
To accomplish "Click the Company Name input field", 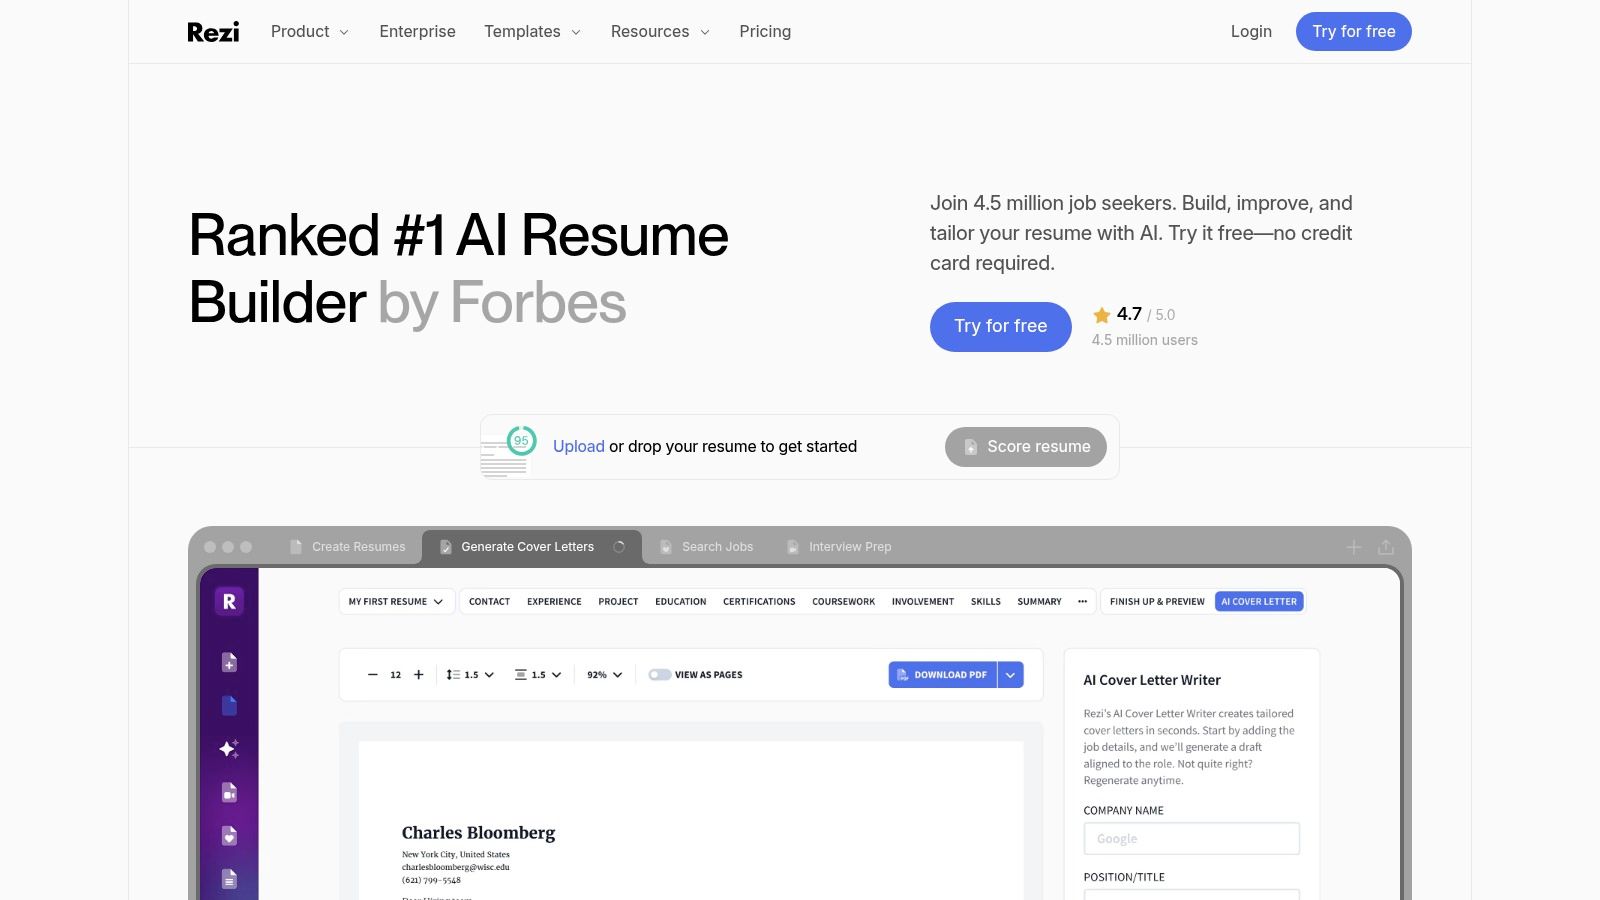I will [1192, 839].
